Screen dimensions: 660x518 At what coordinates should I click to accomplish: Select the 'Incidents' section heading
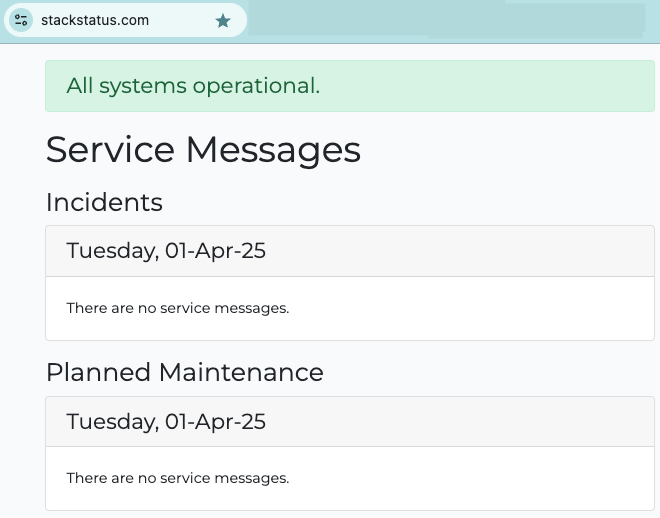click(x=104, y=202)
